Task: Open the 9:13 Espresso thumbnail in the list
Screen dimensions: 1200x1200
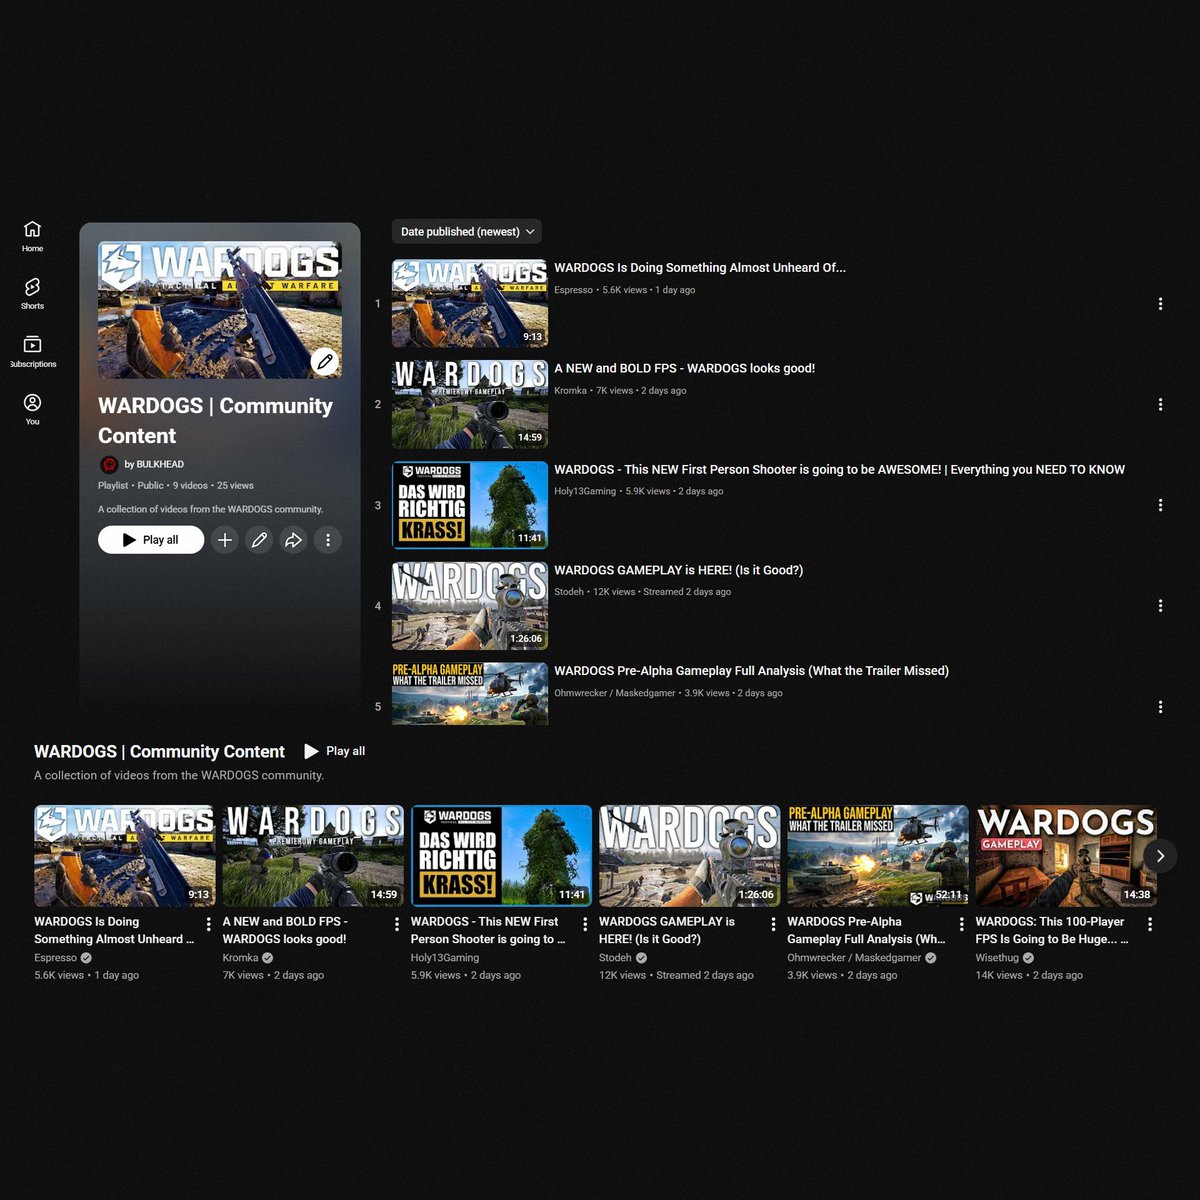Action: coord(470,303)
